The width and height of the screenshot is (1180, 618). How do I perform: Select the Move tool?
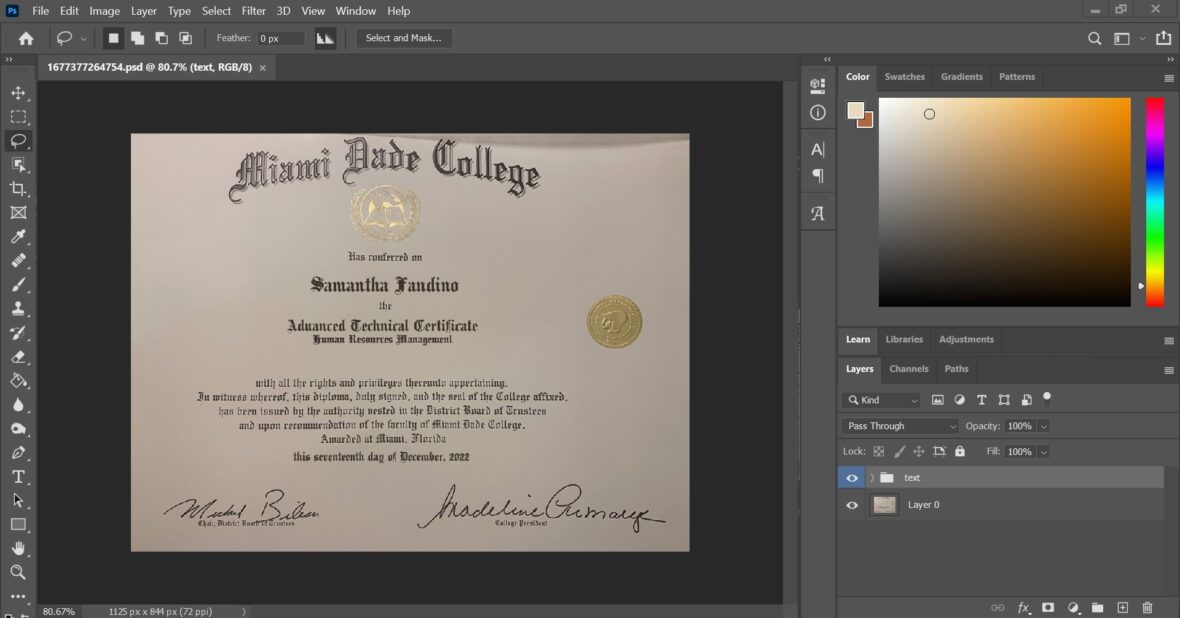(x=18, y=92)
